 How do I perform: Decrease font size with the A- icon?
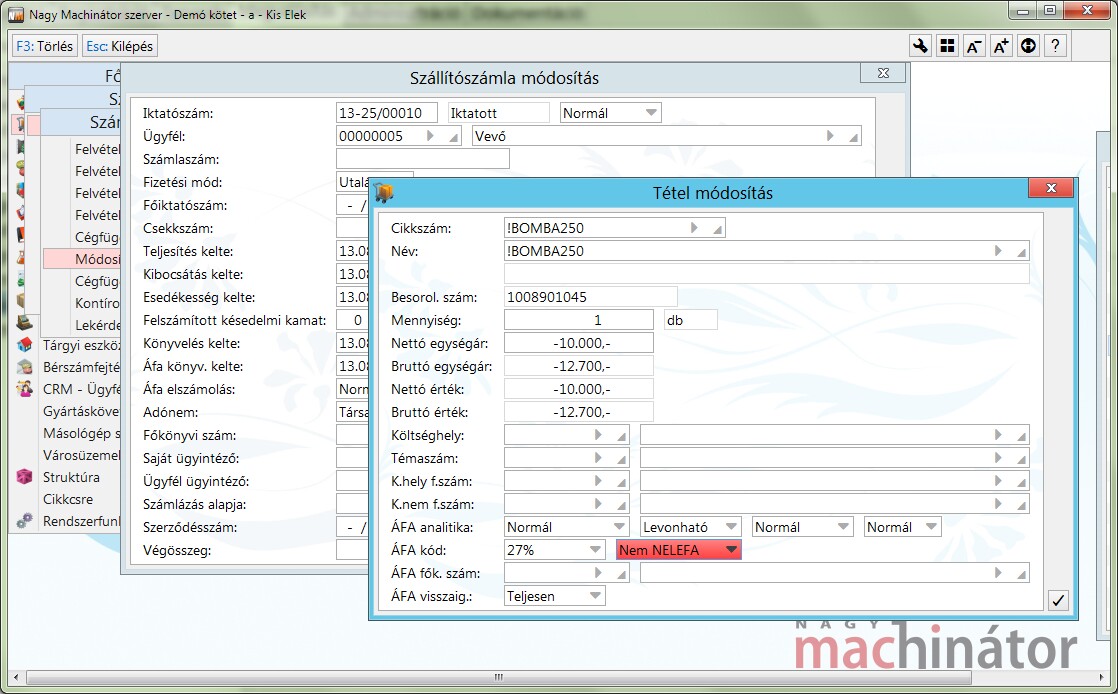click(974, 46)
